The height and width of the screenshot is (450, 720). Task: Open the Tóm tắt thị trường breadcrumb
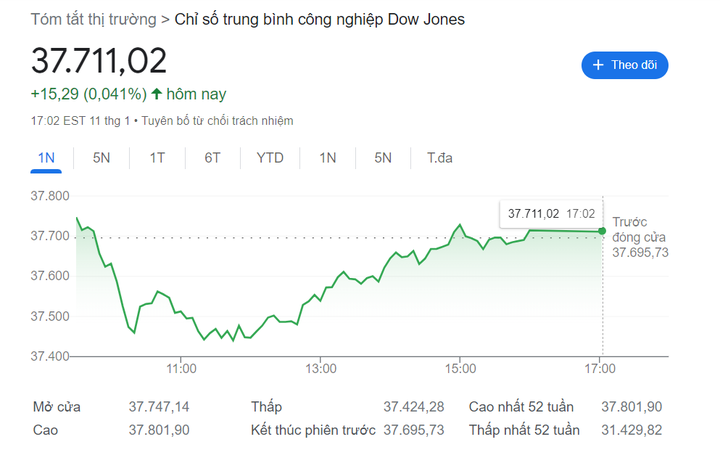[93, 19]
